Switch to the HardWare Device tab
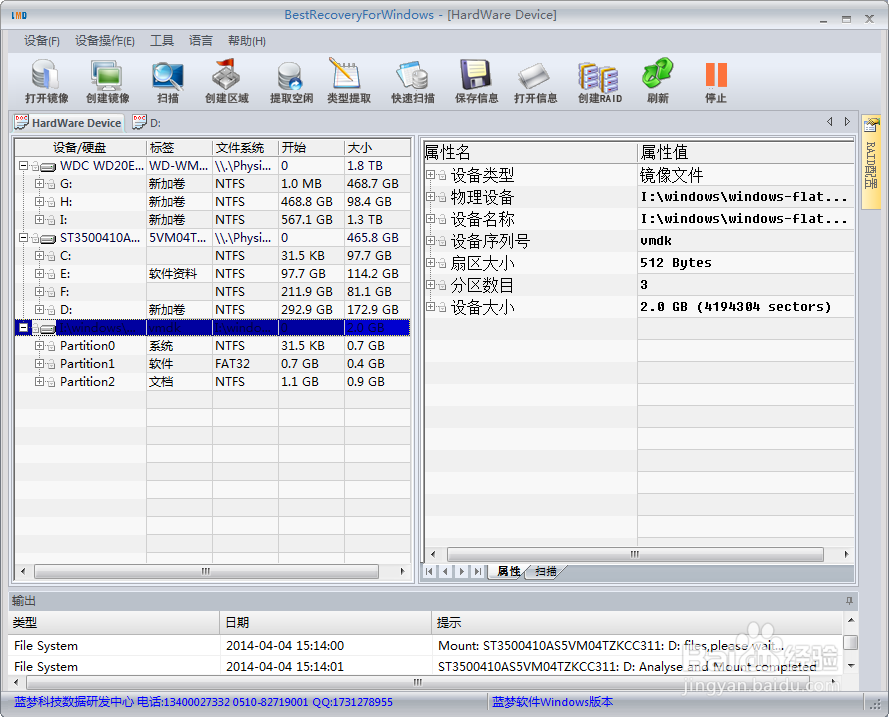 point(68,122)
